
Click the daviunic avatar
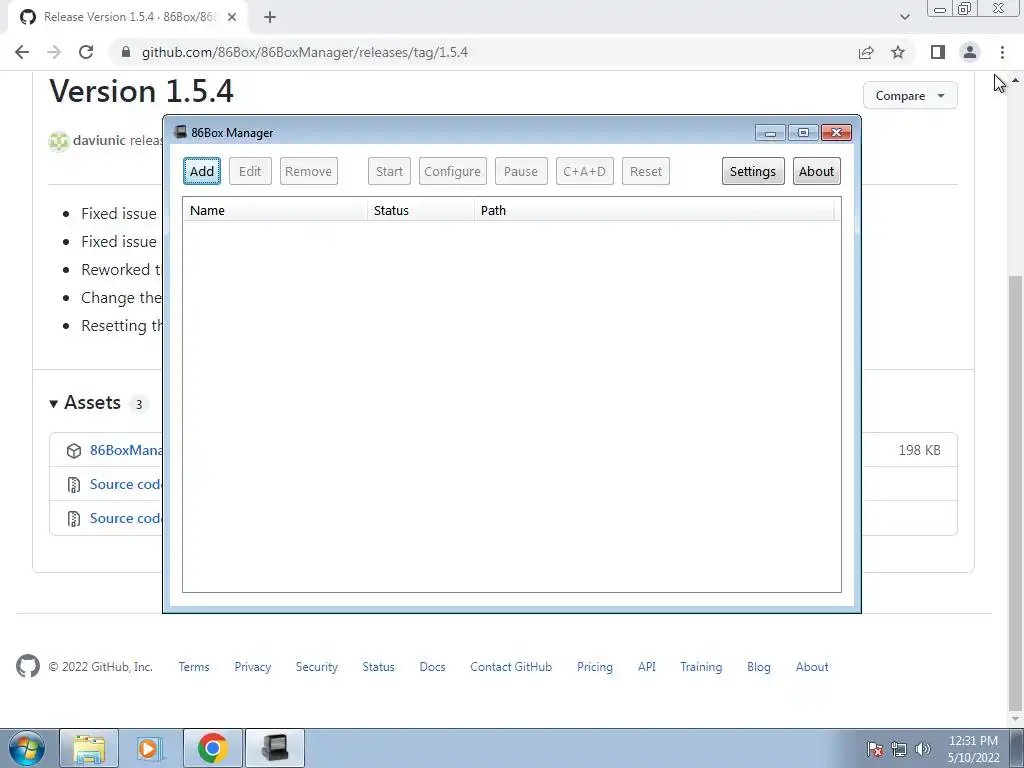59,140
